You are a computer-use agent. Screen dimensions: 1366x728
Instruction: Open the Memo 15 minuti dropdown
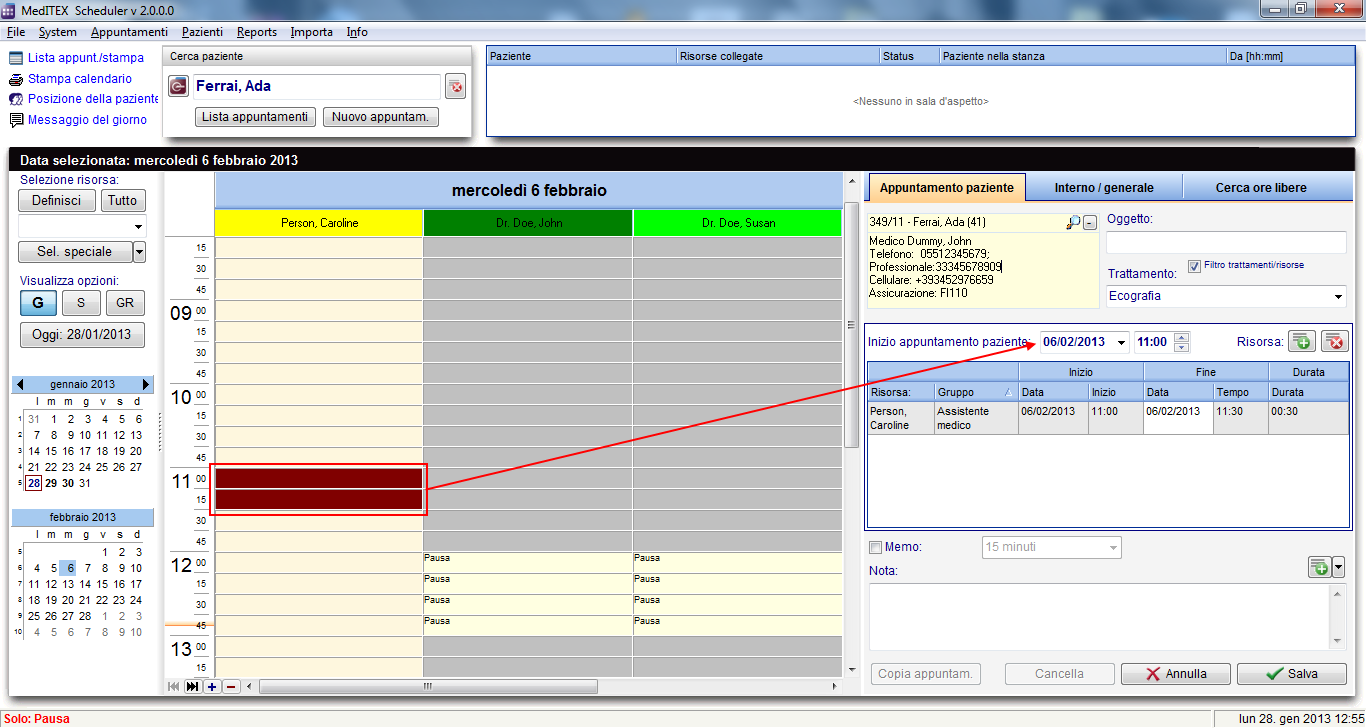1112,547
